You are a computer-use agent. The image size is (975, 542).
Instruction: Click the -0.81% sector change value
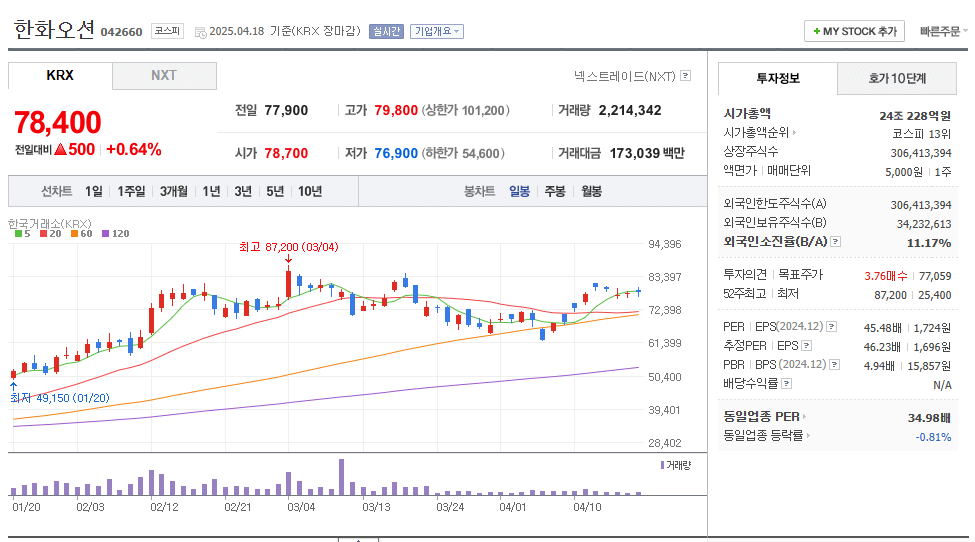[x=933, y=437]
